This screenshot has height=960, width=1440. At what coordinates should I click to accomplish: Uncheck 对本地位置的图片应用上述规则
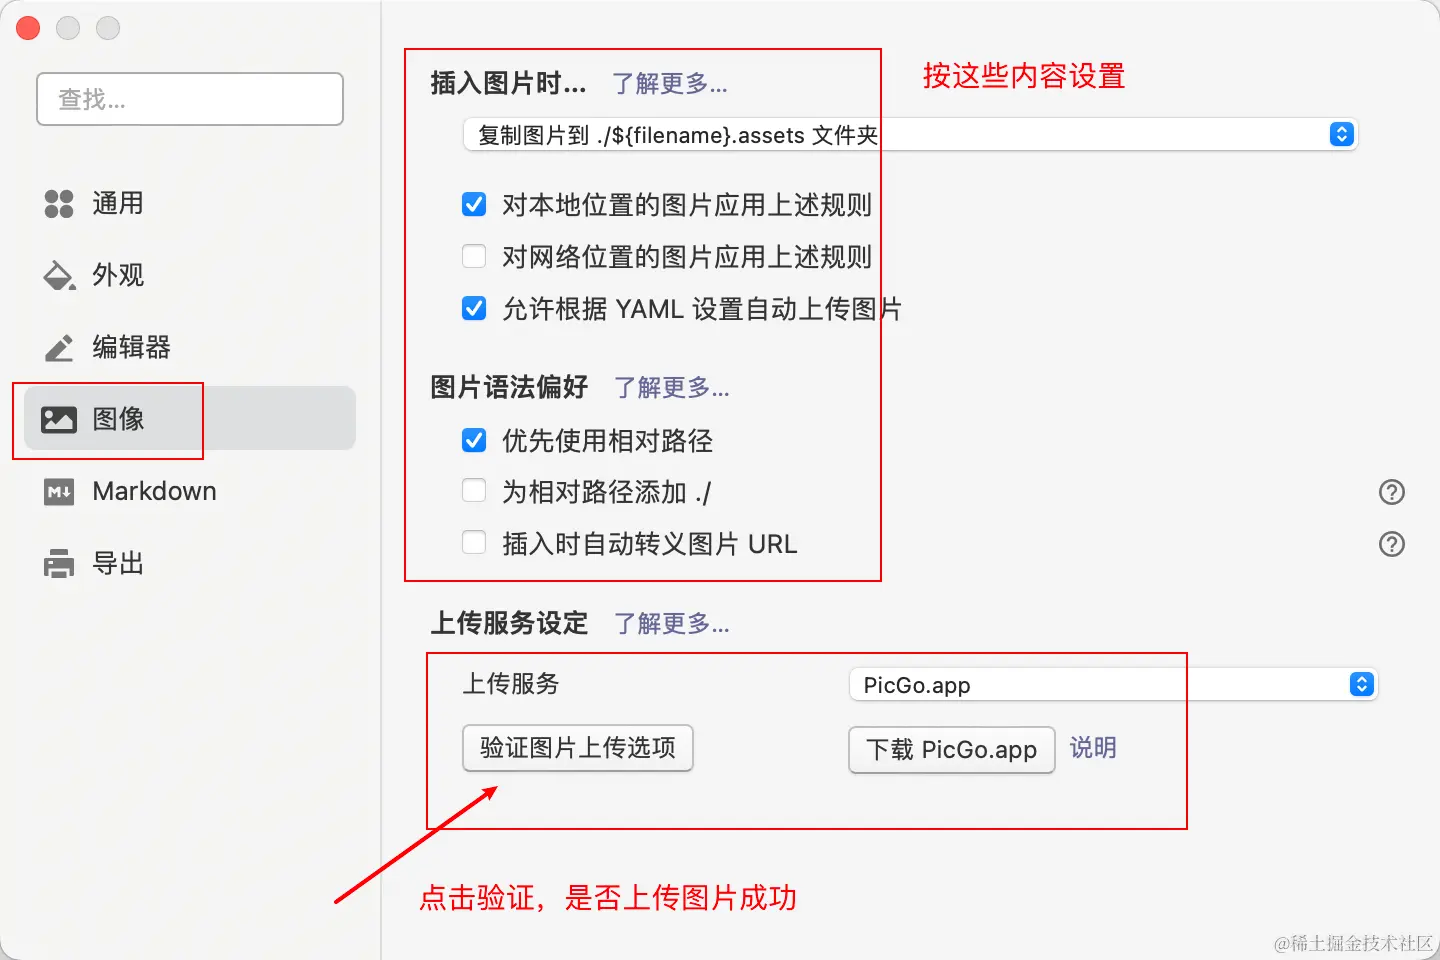pos(474,204)
